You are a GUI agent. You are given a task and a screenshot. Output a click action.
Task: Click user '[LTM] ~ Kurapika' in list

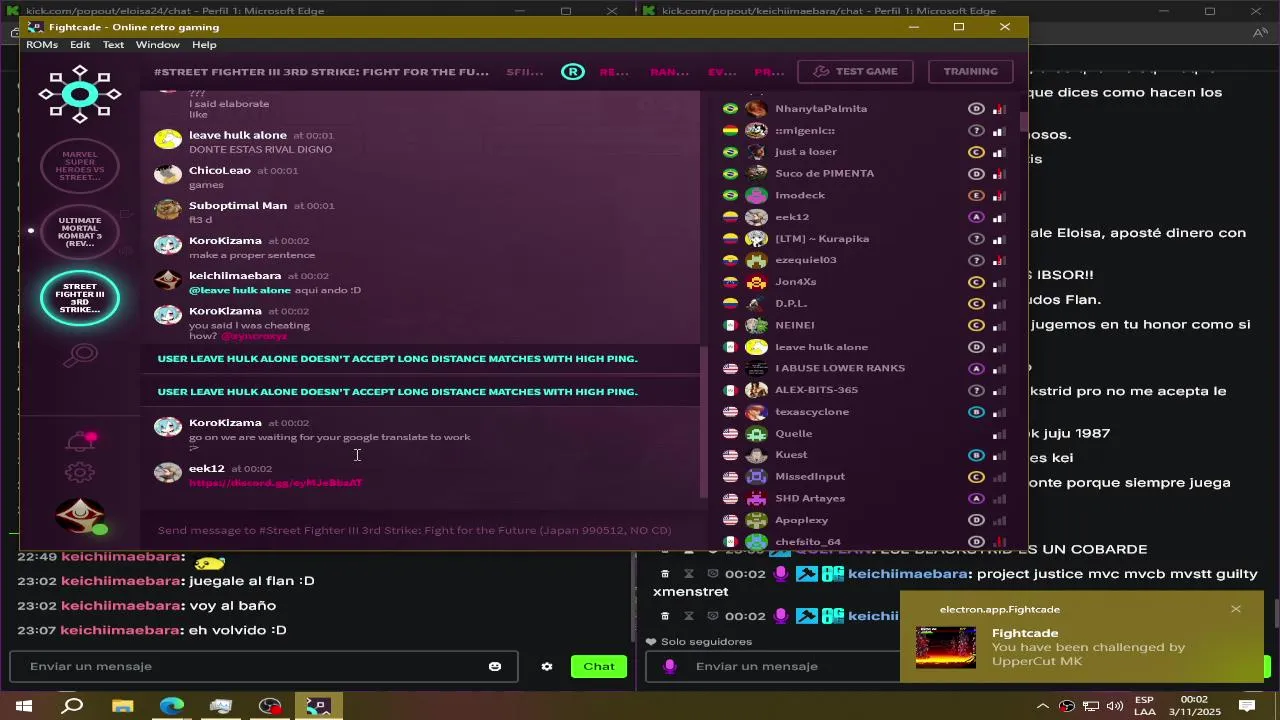822,239
